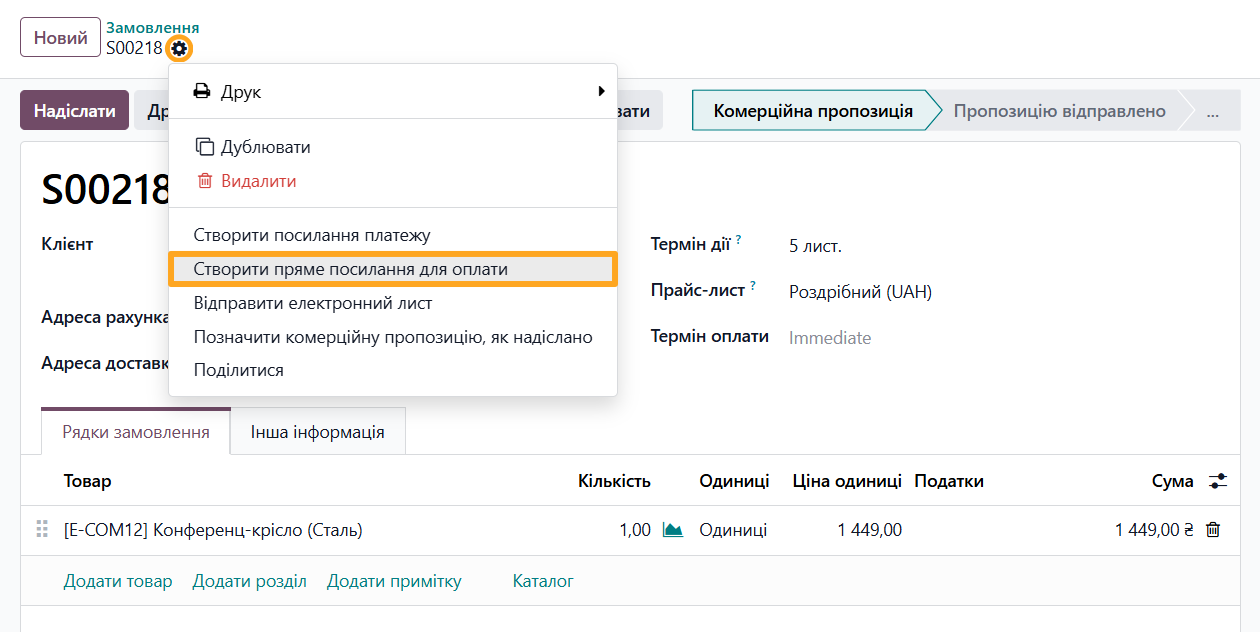Viewport: 1260px width, 632px height.
Task: Click the copy icon beside Дублювати
Action: 204,147
